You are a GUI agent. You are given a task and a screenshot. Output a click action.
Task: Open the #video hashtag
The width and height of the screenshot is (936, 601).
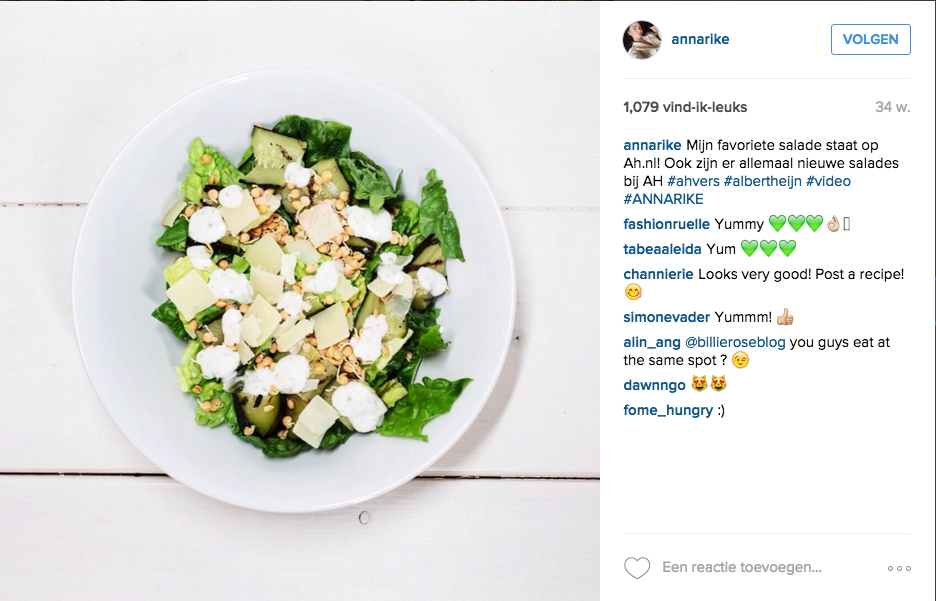point(828,181)
